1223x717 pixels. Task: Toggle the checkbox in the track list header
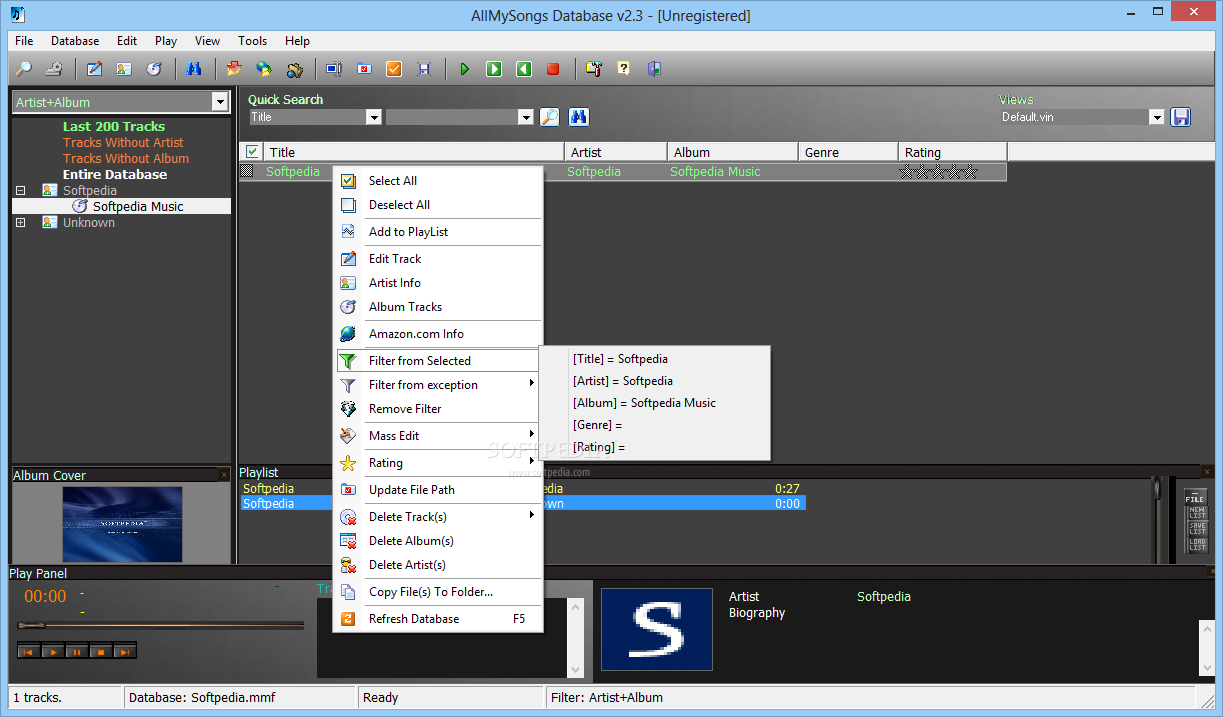pyautogui.click(x=252, y=152)
